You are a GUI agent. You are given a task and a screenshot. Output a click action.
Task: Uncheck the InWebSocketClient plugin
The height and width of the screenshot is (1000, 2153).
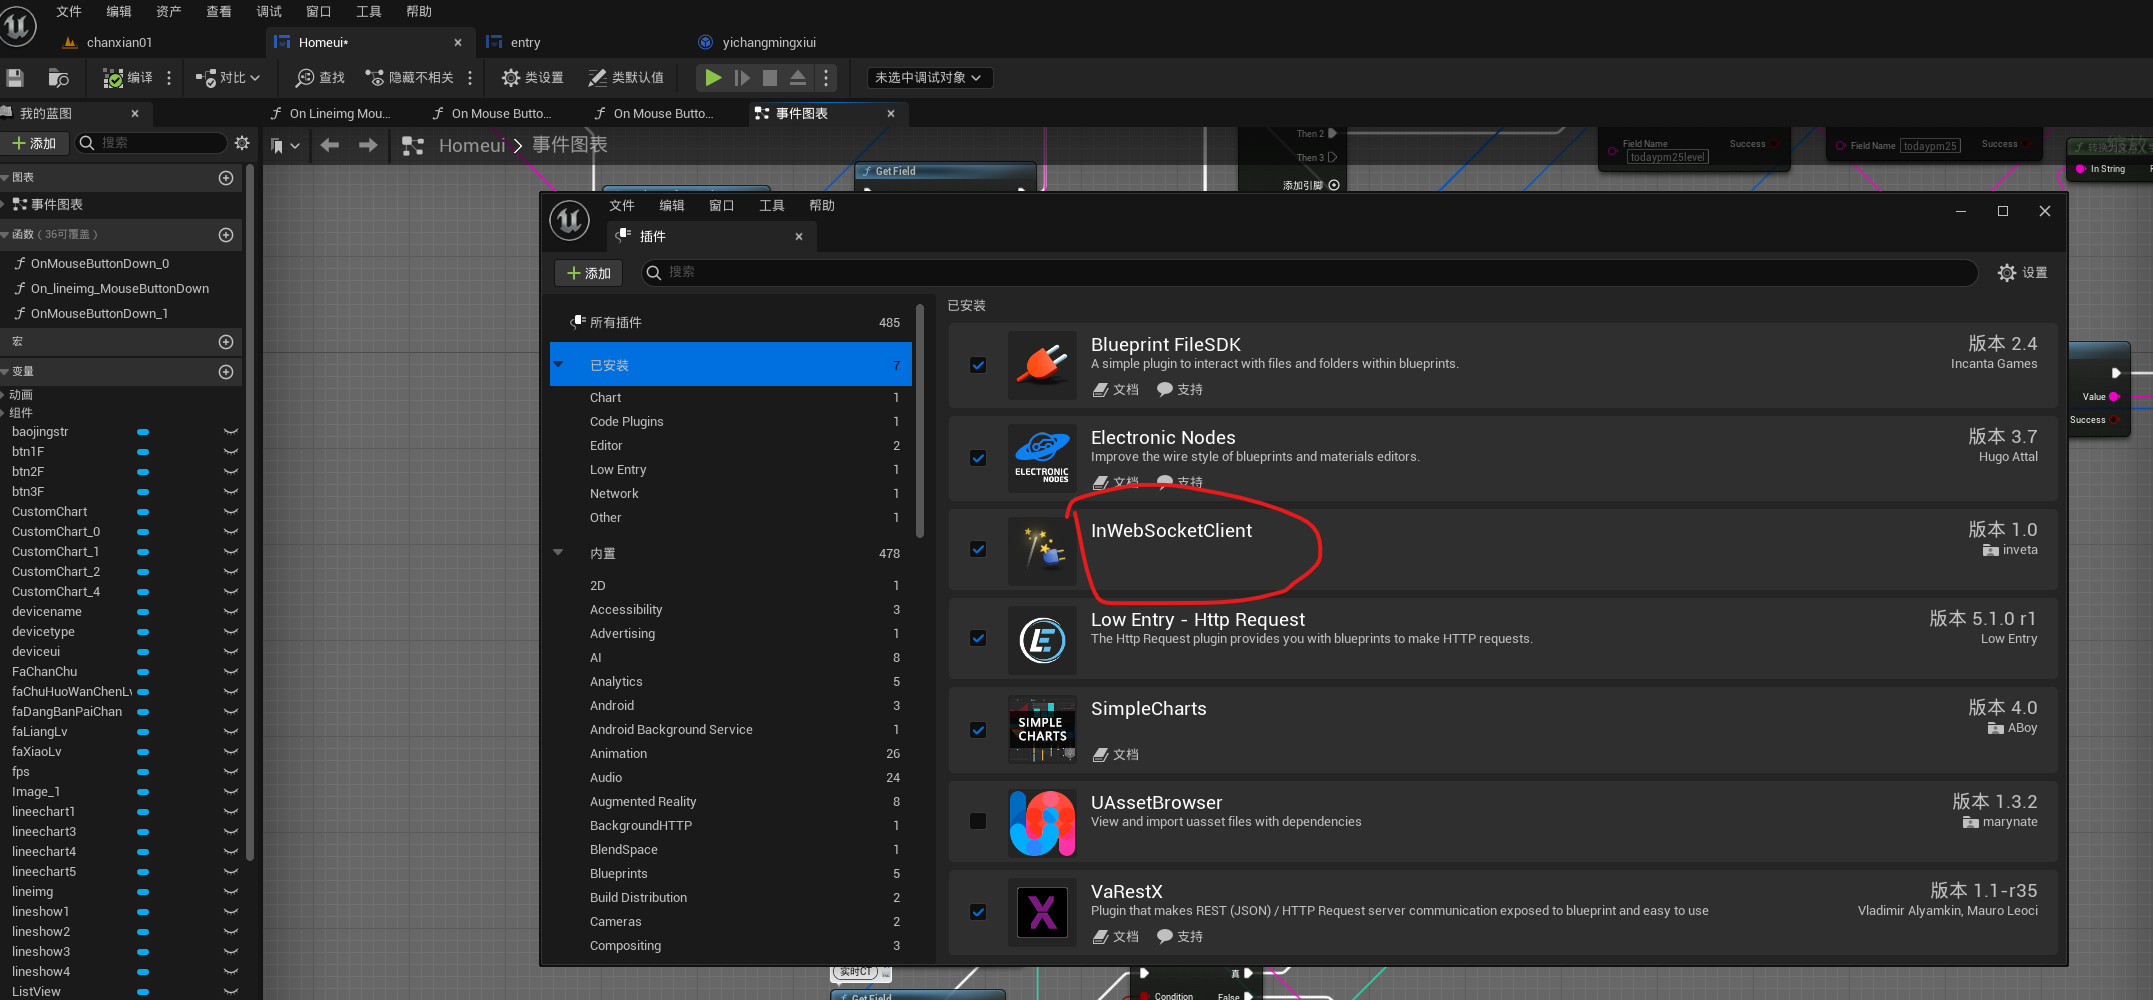click(x=978, y=549)
